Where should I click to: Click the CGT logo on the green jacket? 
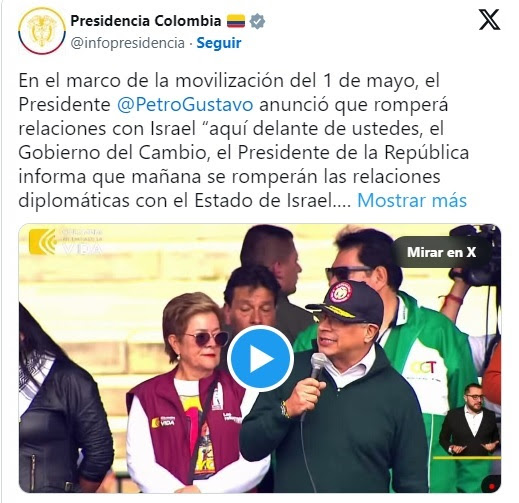click(423, 368)
